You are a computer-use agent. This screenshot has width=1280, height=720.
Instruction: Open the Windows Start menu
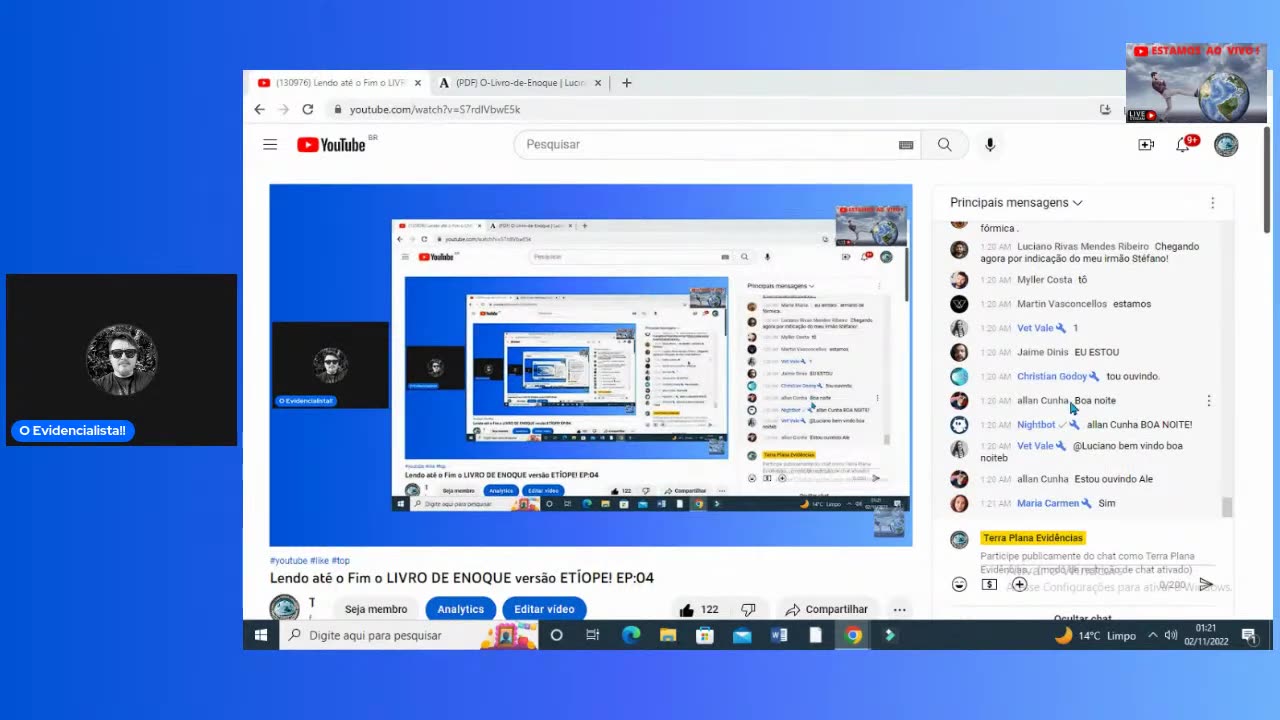pos(261,635)
